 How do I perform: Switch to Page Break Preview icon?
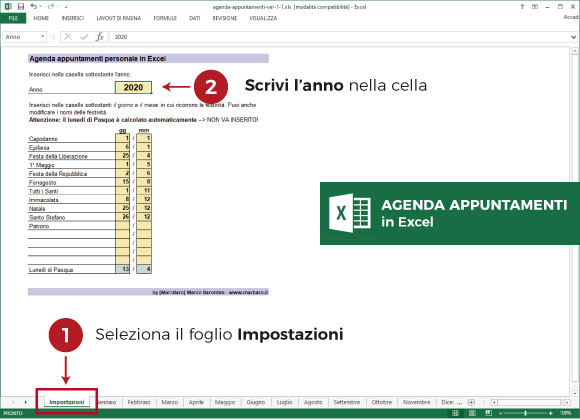(x=489, y=413)
